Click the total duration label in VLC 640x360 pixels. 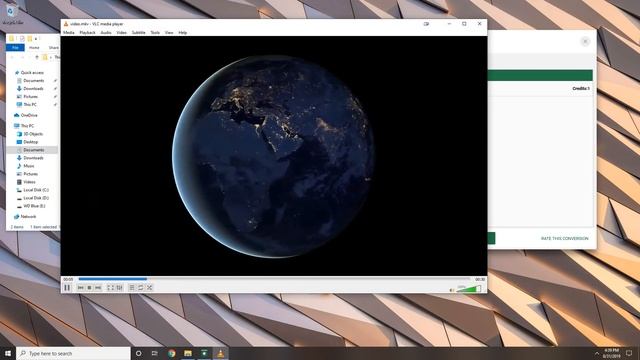coord(480,279)
